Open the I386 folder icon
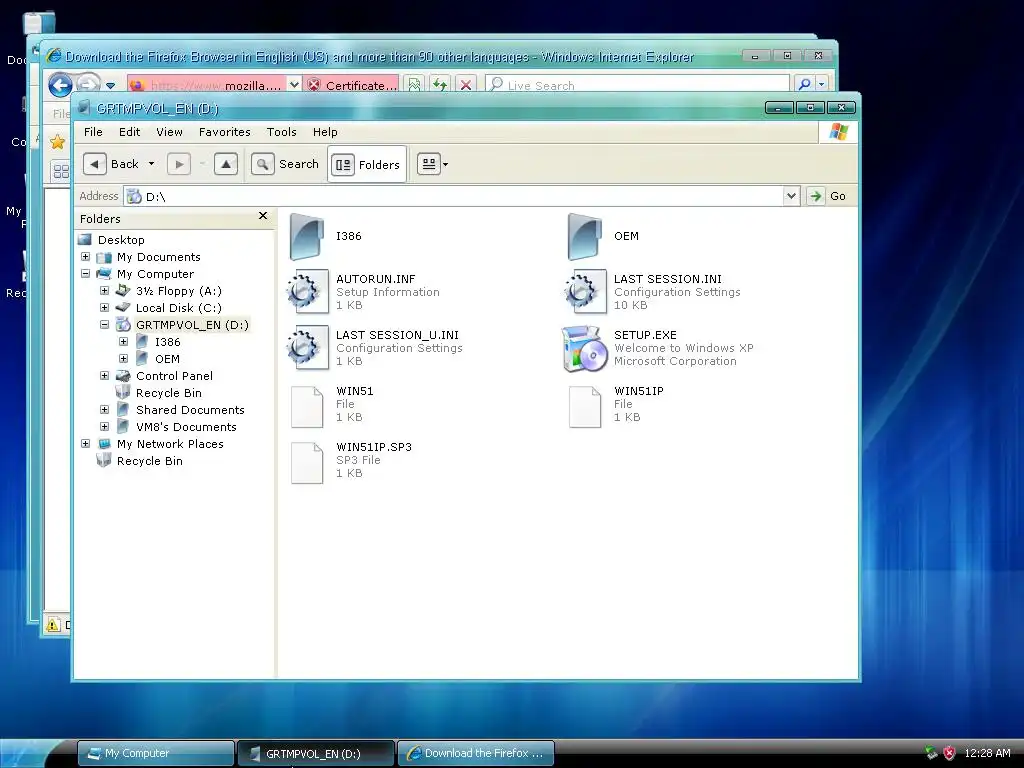 click(x=306, y=236)
